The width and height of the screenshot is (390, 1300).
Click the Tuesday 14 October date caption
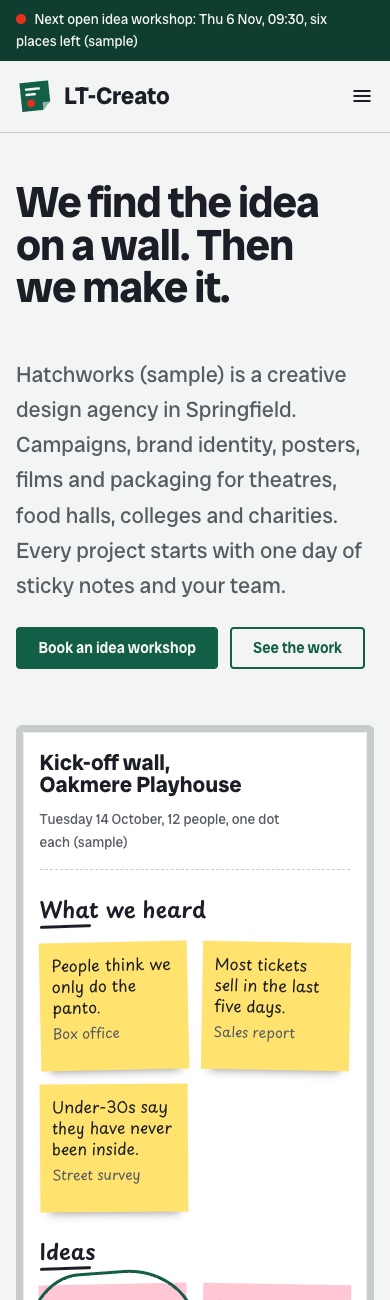tap(159, 831)
